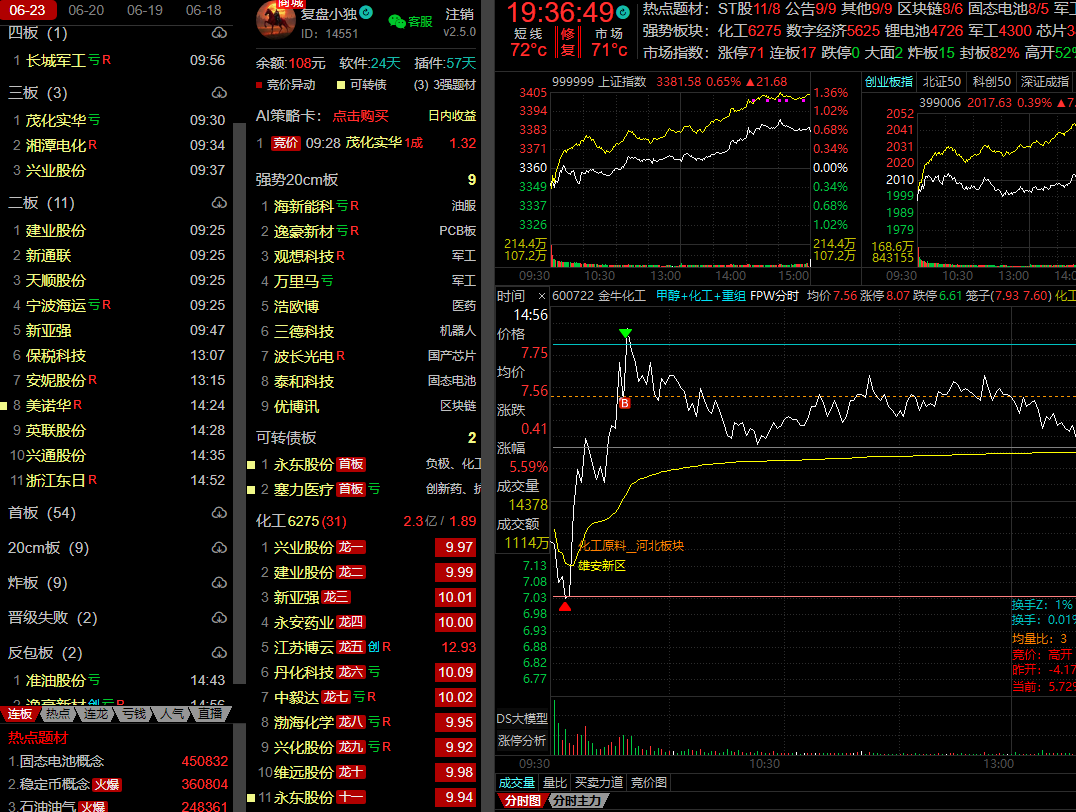Click the 亏 badge next to 长城军工

pos(94,60)
